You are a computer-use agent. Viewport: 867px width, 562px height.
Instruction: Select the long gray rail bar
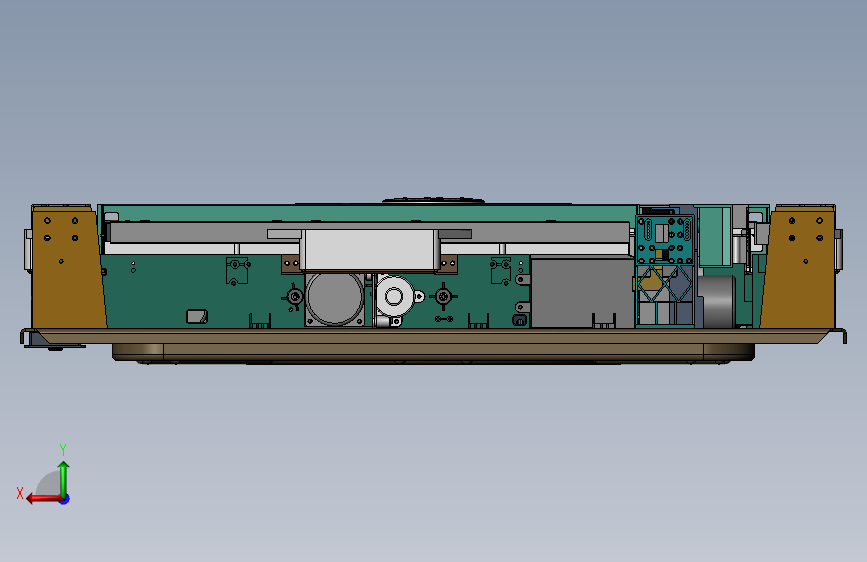(369, 232)
